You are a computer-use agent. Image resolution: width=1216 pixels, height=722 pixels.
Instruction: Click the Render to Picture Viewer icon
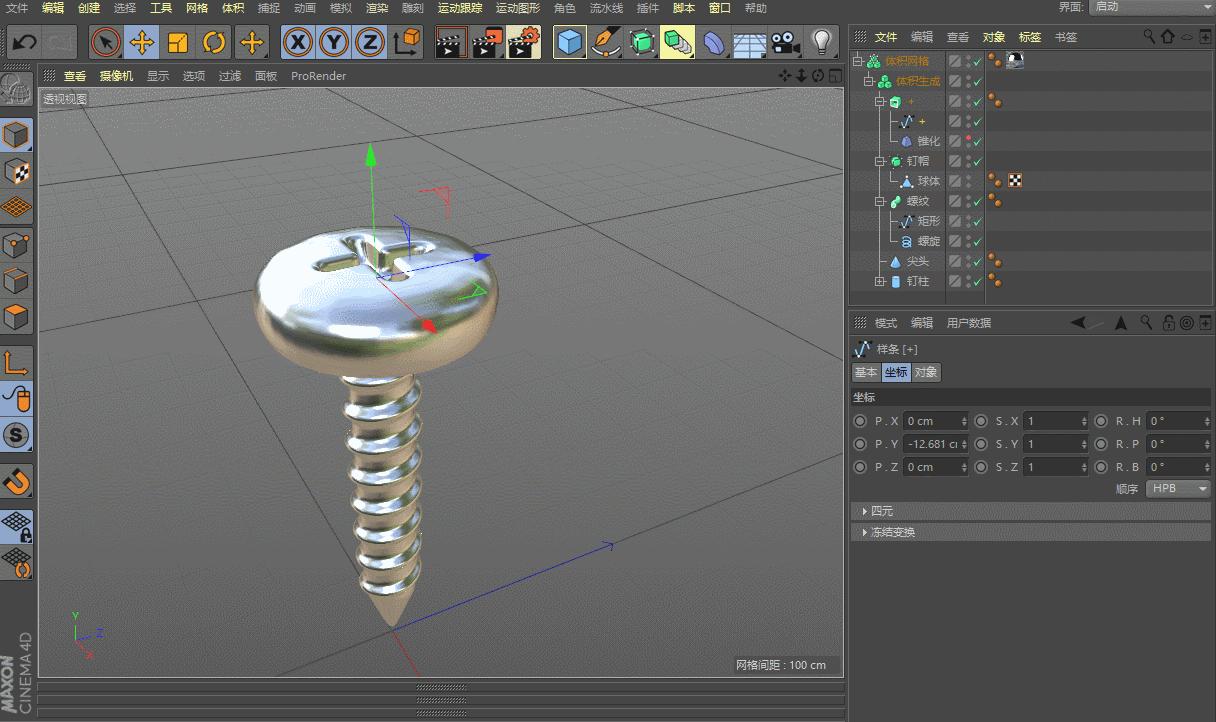pos(489,42)
